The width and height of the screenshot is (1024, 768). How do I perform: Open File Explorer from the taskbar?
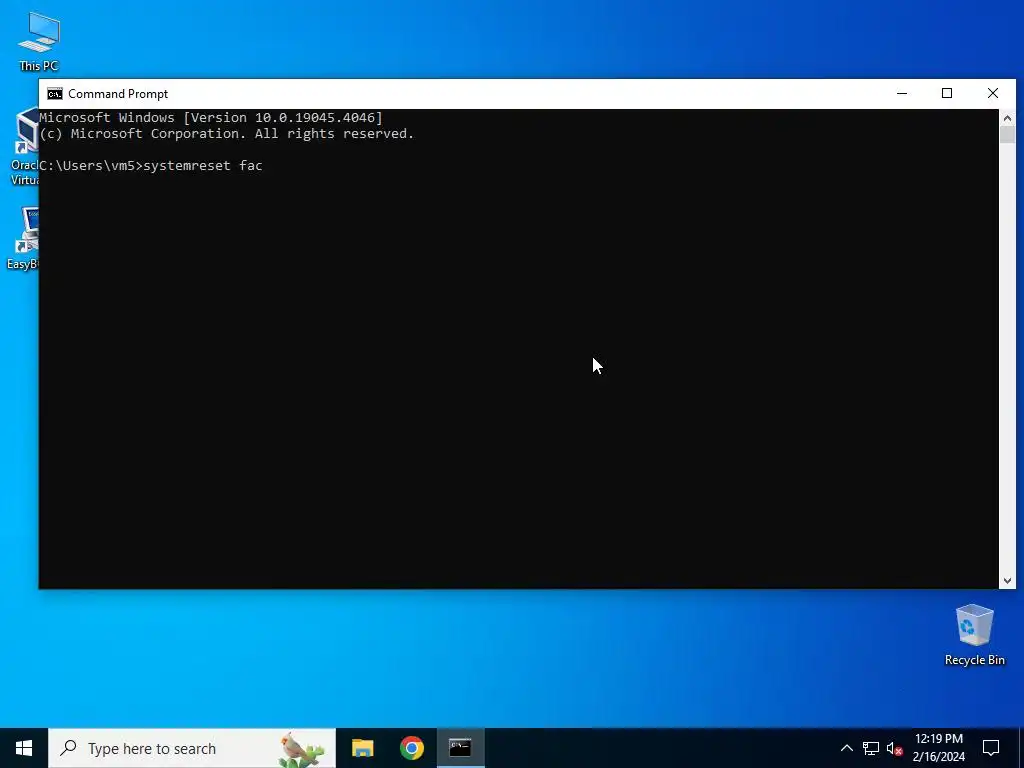coord(362,748)
